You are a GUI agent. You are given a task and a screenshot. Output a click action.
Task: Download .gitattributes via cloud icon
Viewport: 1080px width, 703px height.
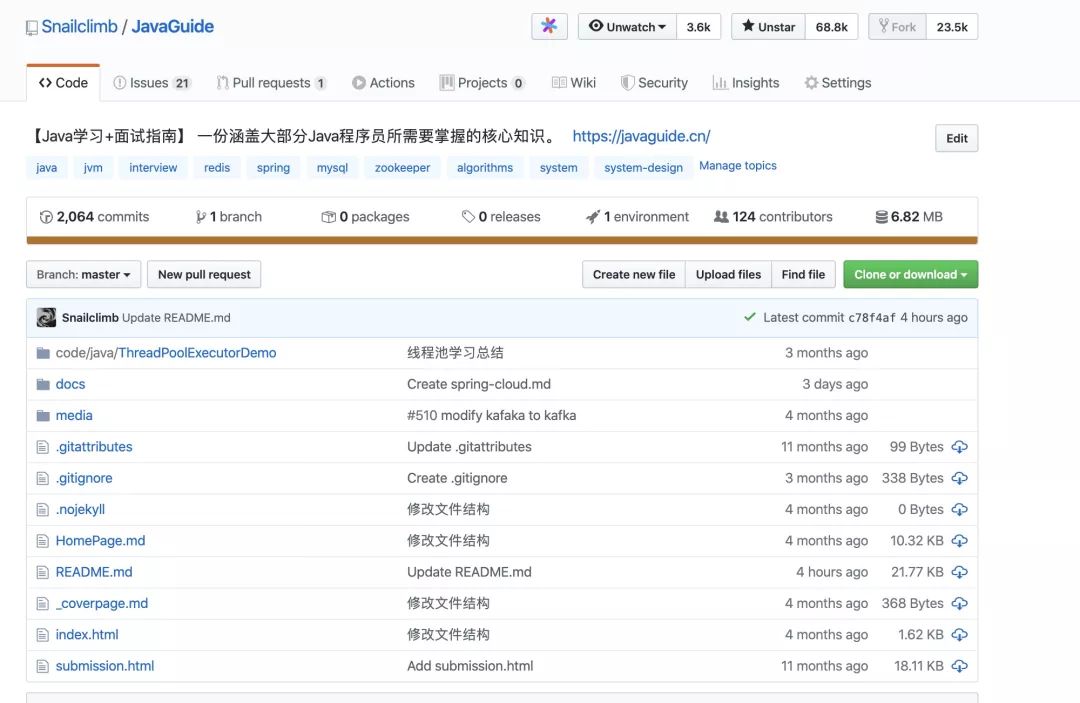coord(959,447)
